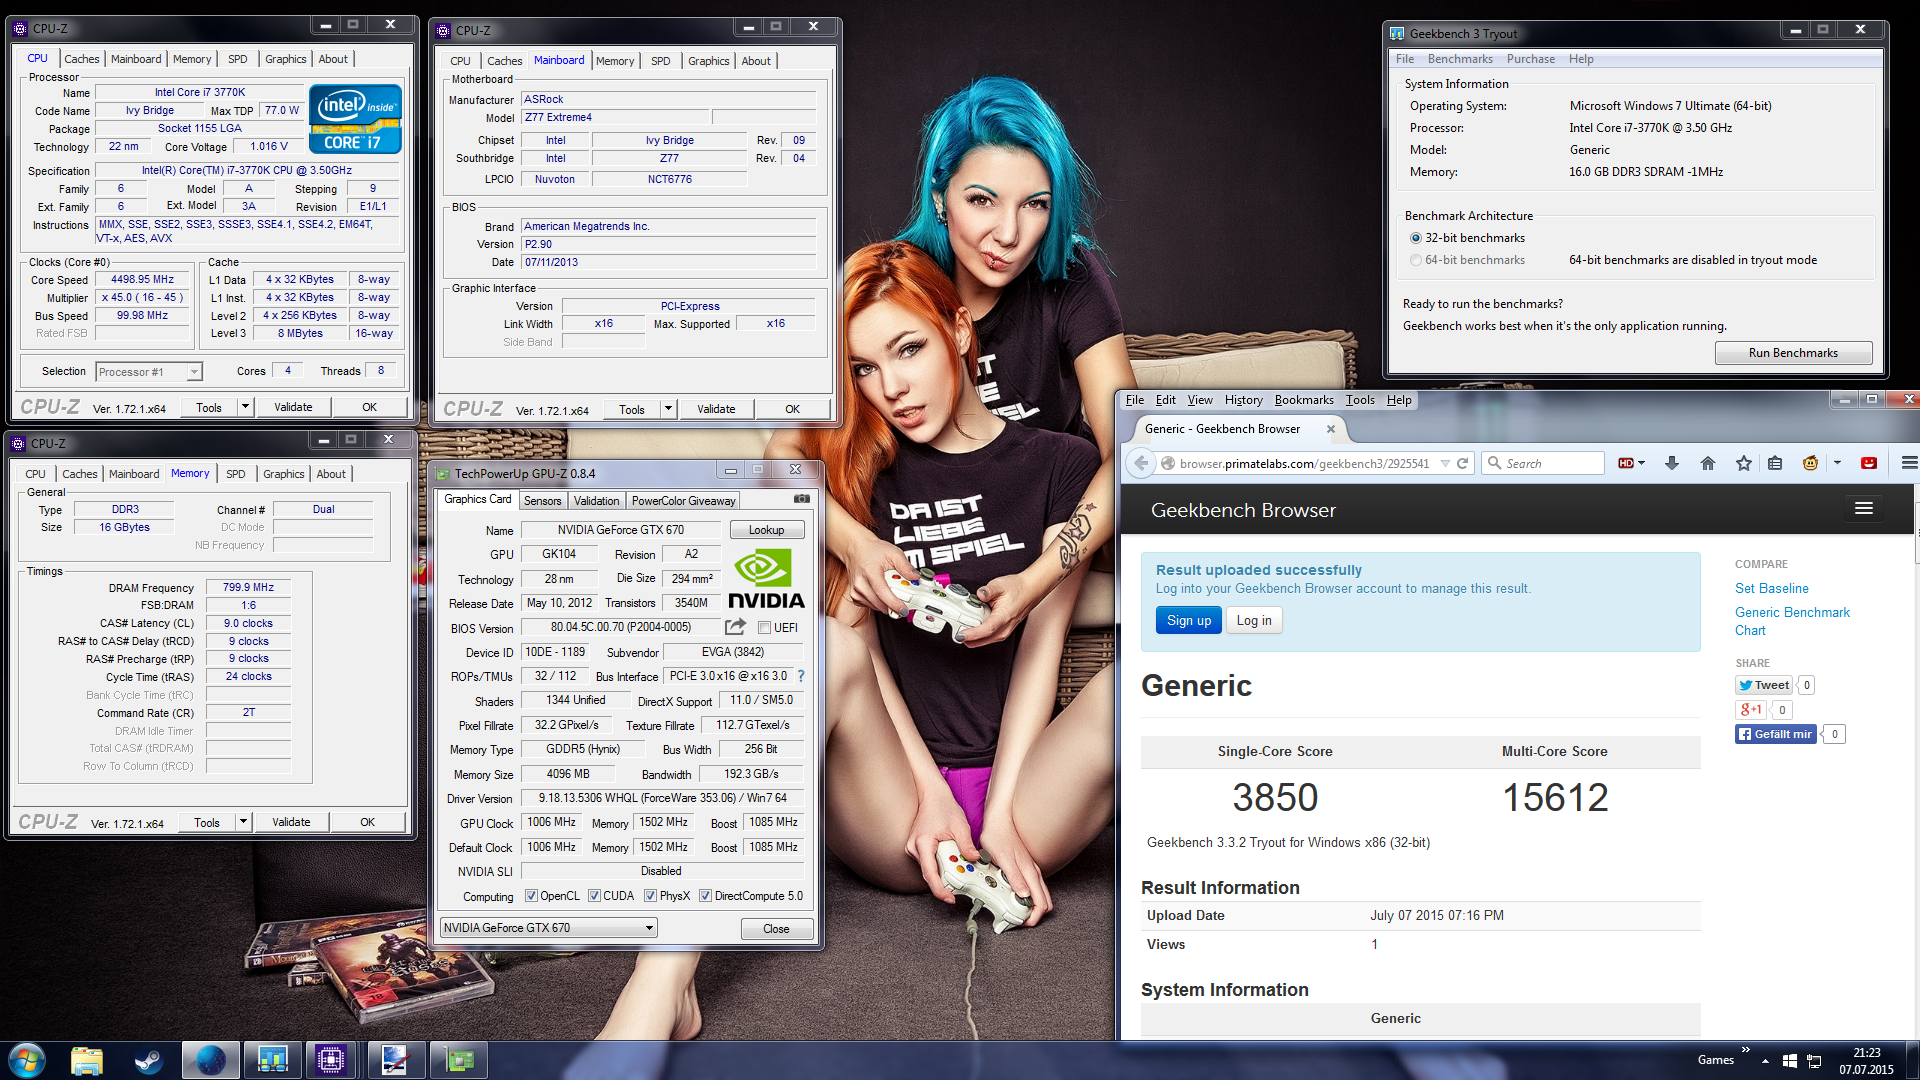Image resolution: width=1920 pixels, height=1080 pixels.
Task: Click the GPU-Z screenshot camera icon
Action: coord(802,498)
